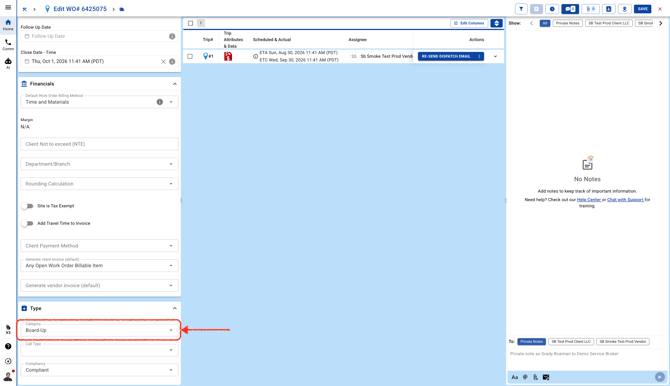This screenshot has height=386, width=670.
Task: Click Edit Columns button
Action: tap(469, 23)
